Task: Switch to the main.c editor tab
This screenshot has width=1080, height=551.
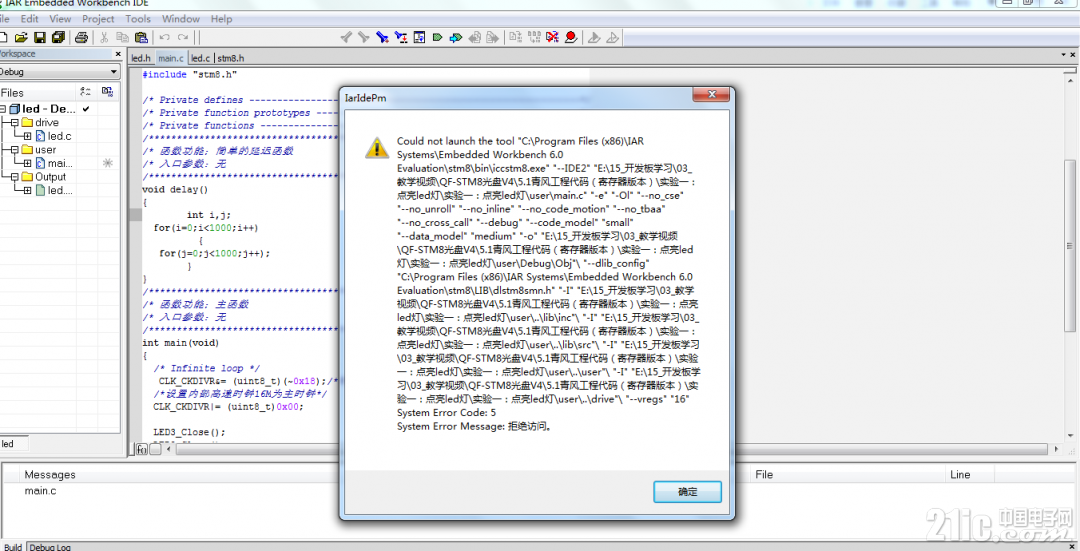Action: (x=171, y=58)
